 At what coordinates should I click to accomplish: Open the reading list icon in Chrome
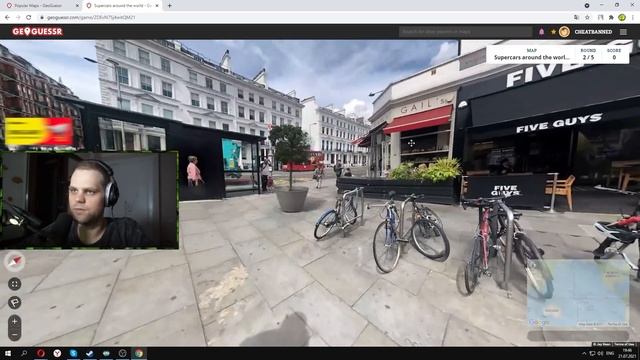(x=600, y=18)
